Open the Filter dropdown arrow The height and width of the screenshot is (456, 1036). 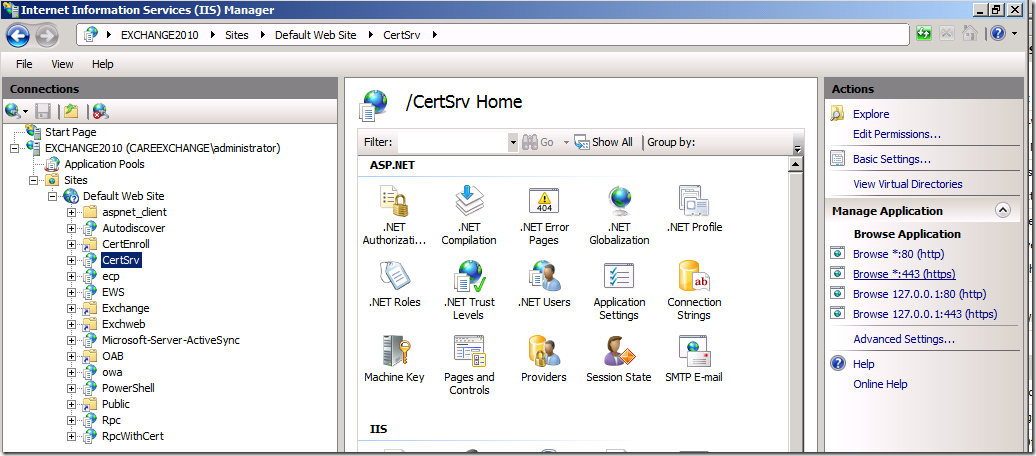point(513,142)
